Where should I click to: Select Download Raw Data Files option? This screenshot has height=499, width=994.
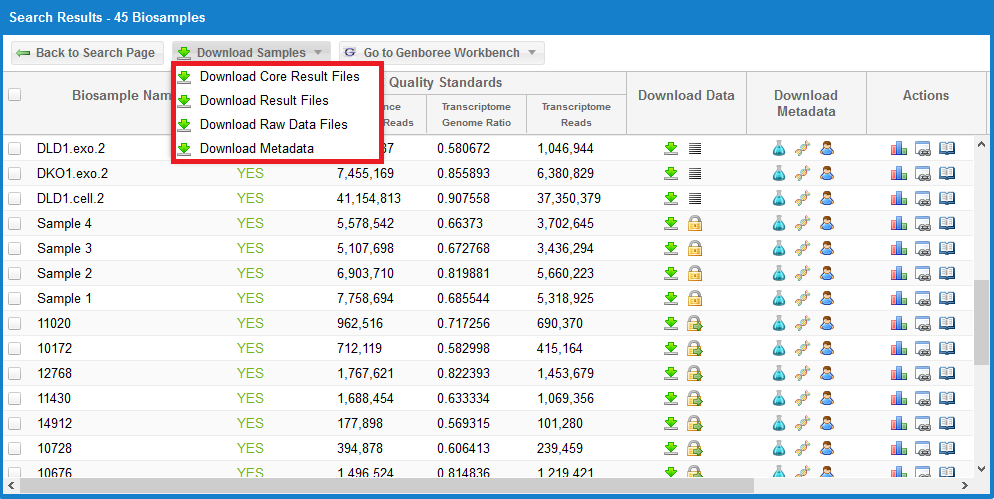click(273, 124)
